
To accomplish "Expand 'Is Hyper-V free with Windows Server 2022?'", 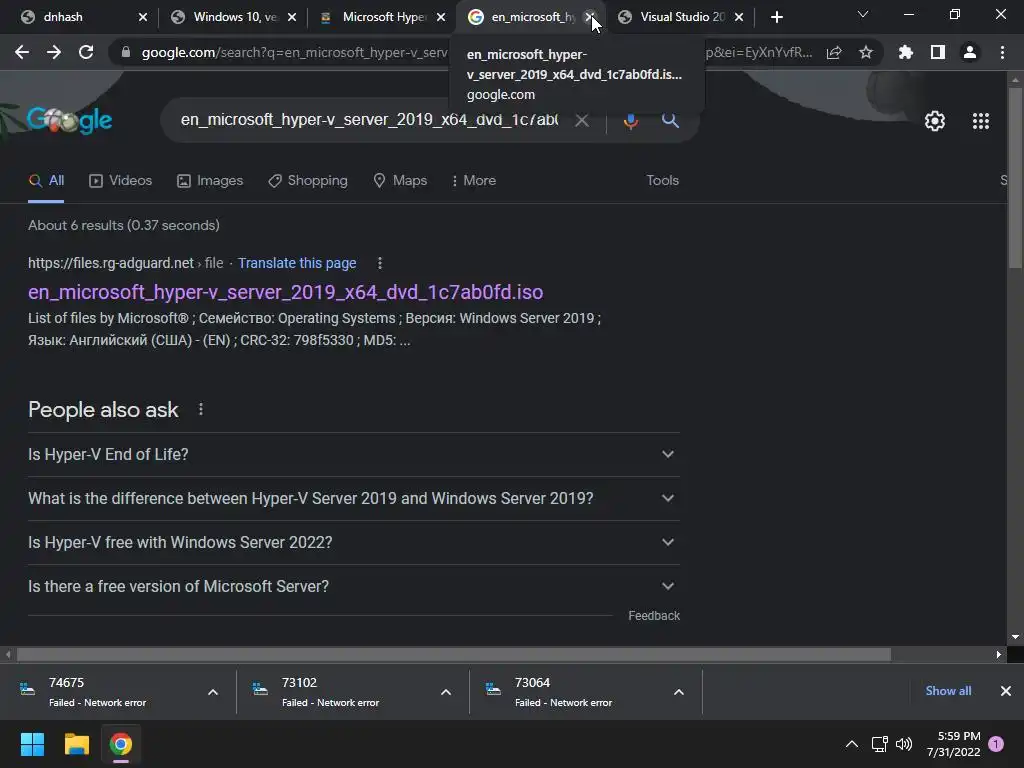I will 353,543.
